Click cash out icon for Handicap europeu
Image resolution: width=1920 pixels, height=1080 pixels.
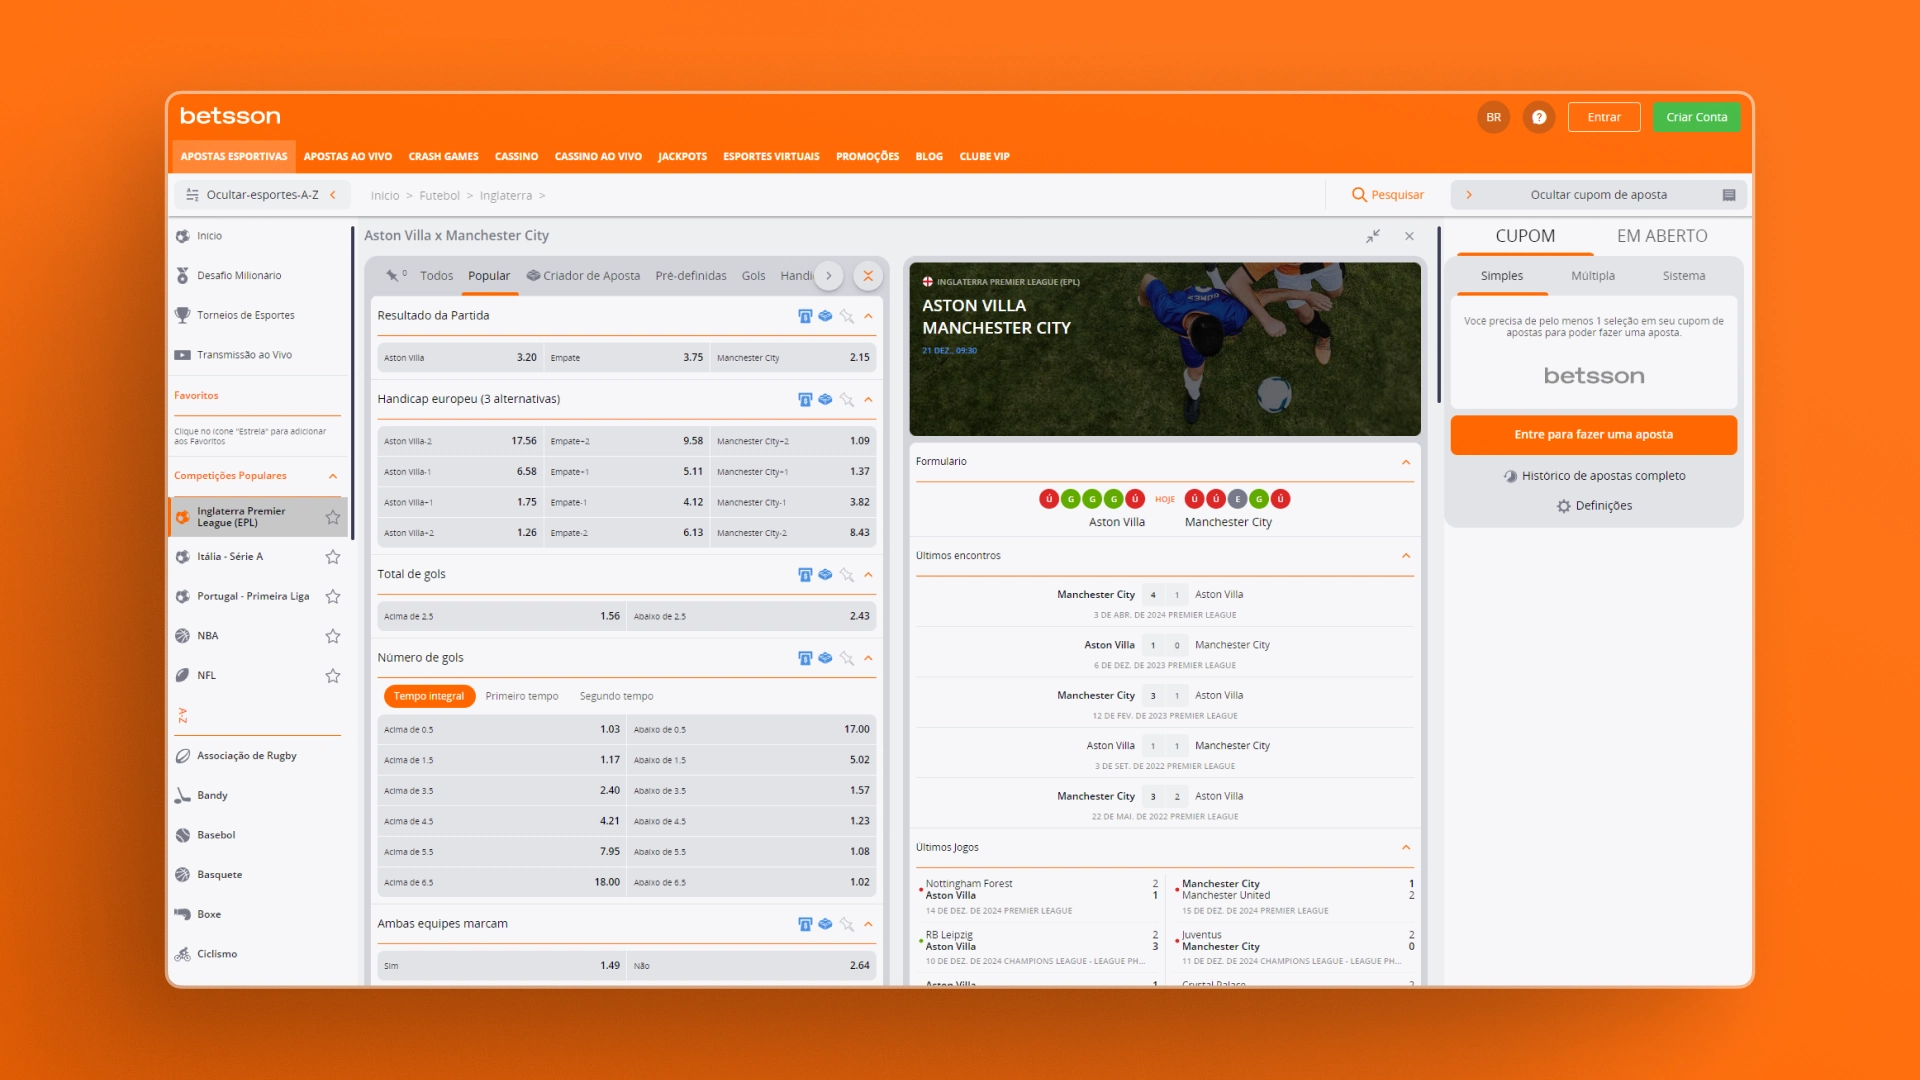[805, 399]
